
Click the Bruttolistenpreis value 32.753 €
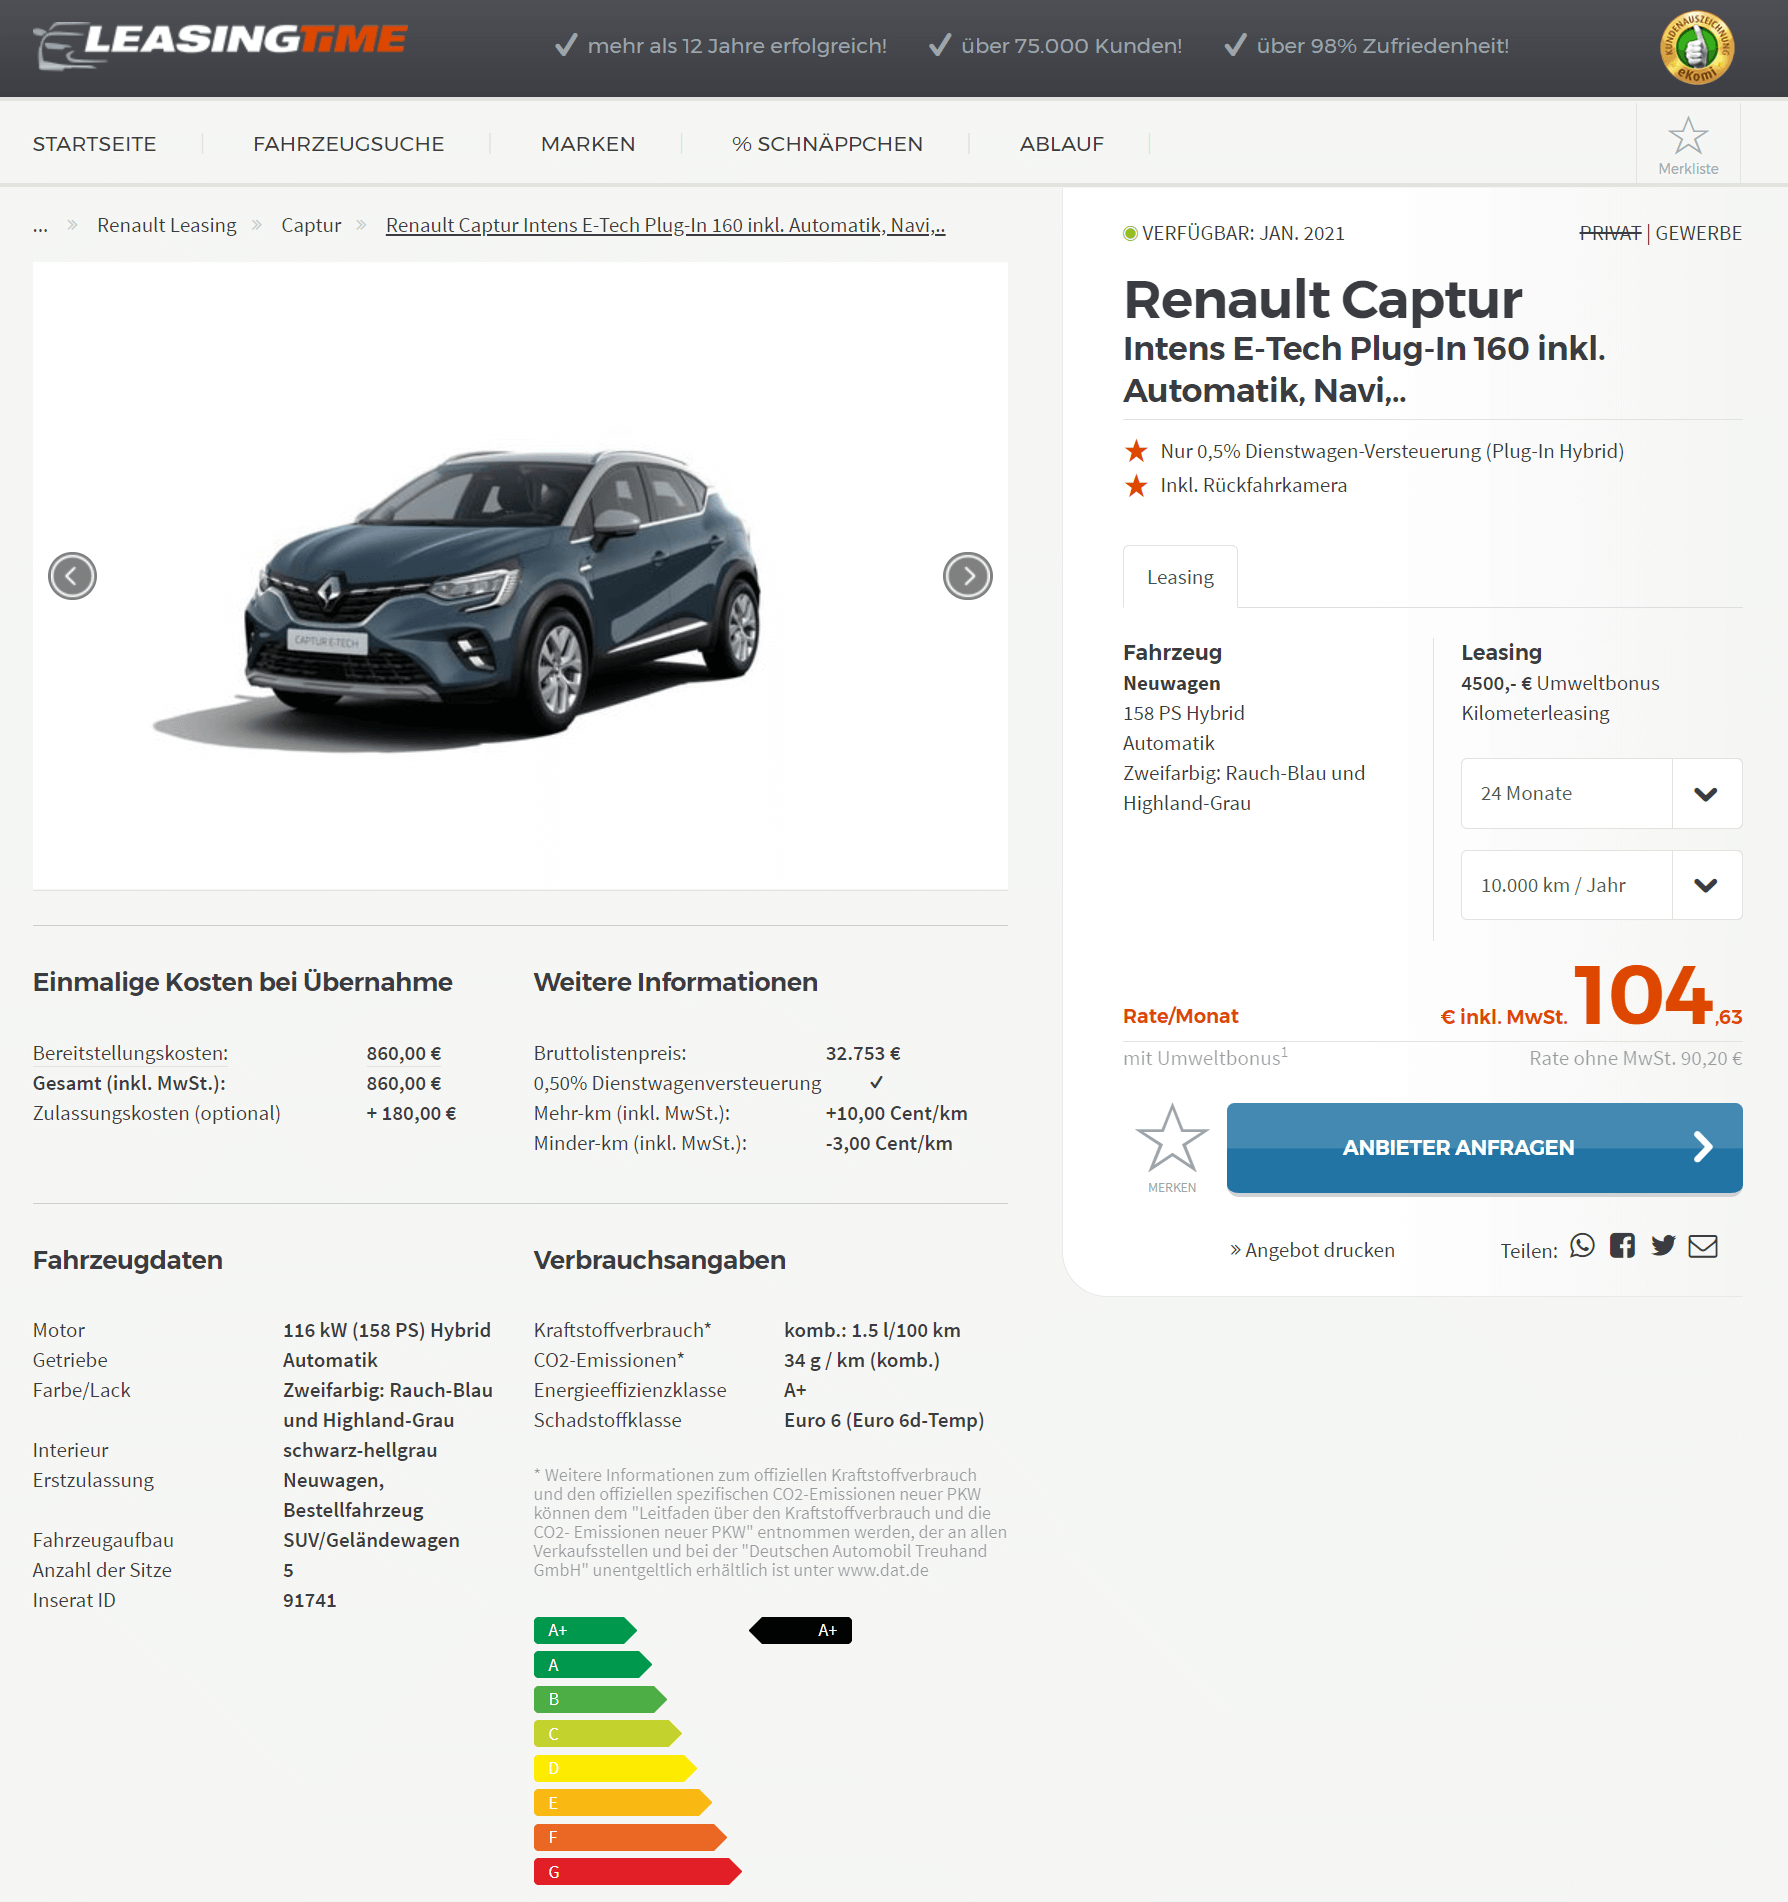click(863, 1053)
